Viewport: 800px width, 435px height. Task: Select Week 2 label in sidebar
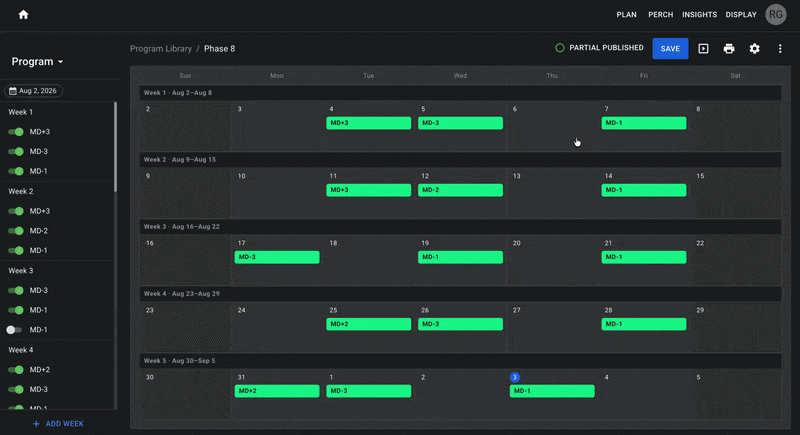(20, 191)
